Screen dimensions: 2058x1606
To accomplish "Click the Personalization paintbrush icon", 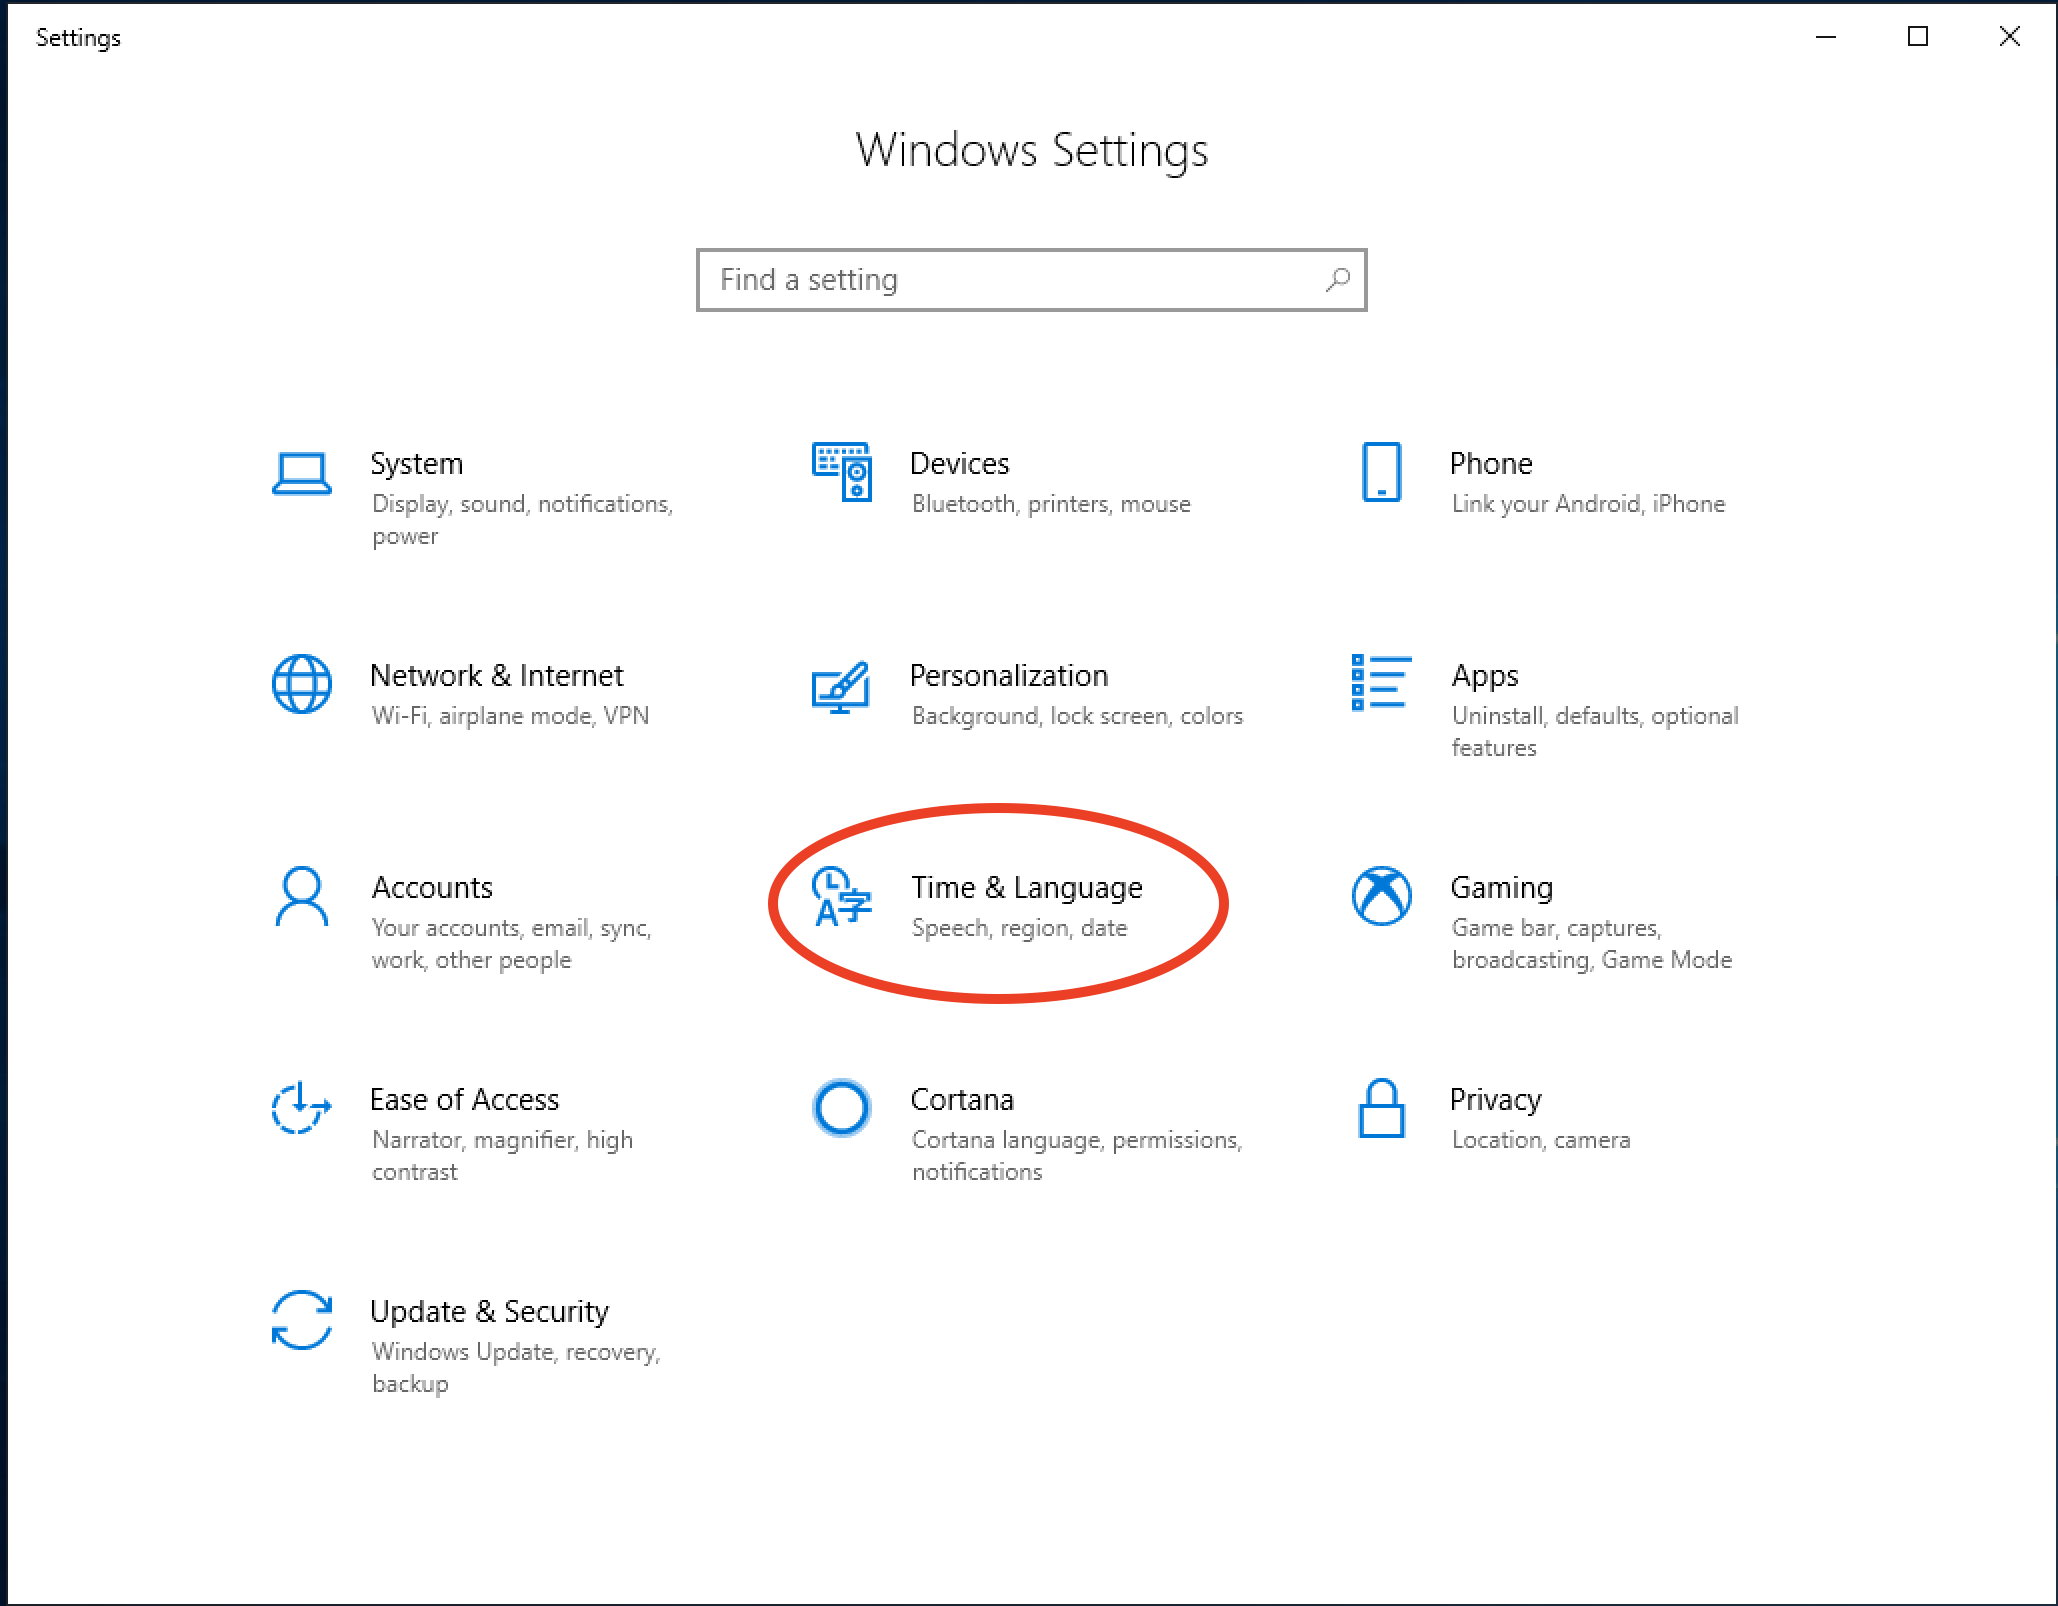I will [841, 686].
